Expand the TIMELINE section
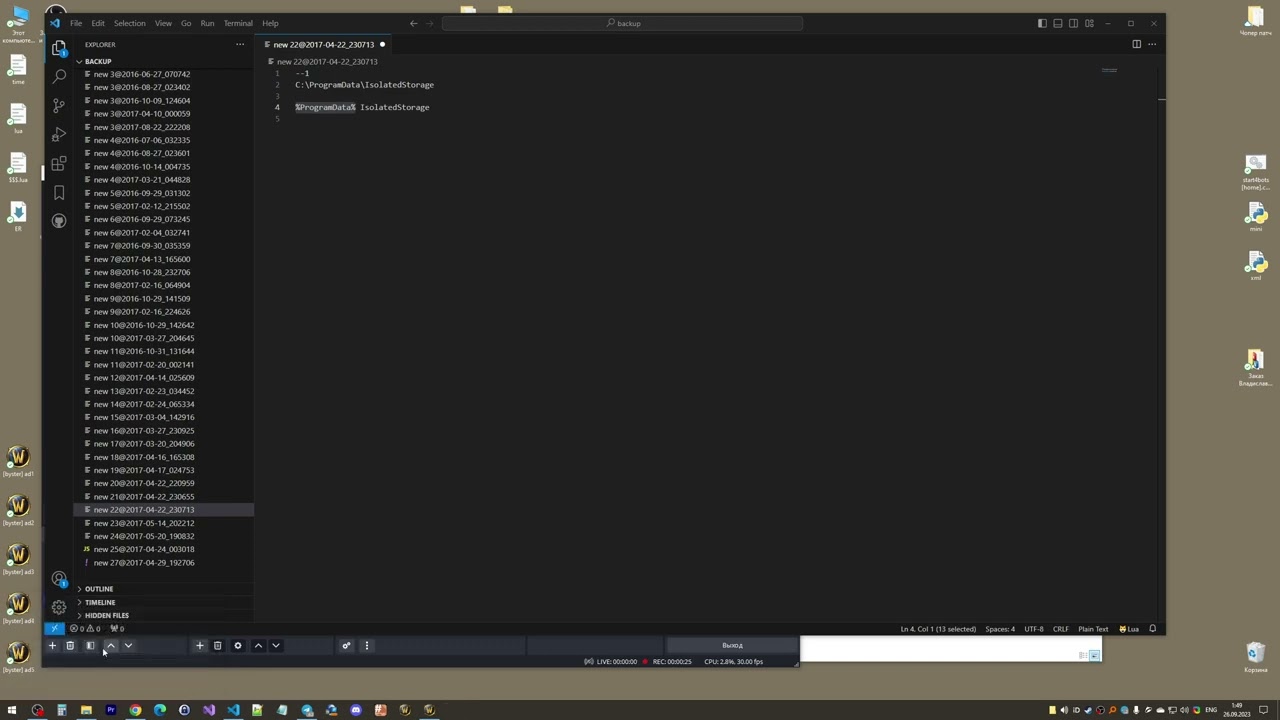Viewport: 1280px width, 720px height. pyautogui.click(x=164, y=602)
